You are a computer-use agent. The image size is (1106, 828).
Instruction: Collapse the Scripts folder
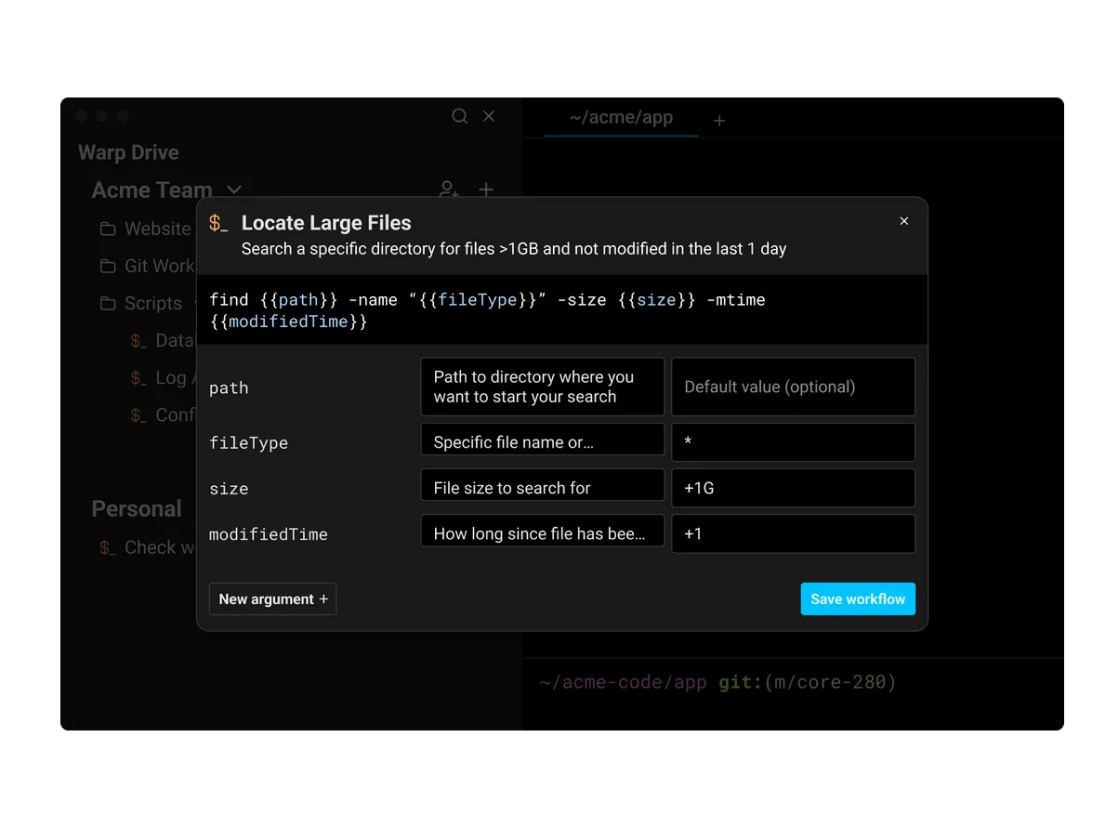pyautogui.click(x=198, y=303)
